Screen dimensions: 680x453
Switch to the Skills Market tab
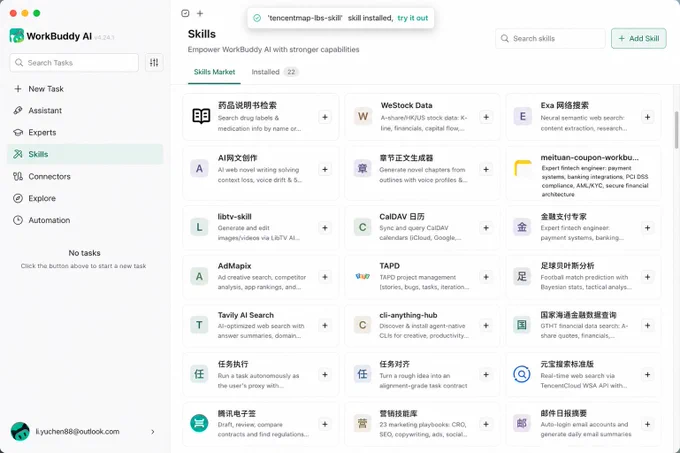point(214,72)
